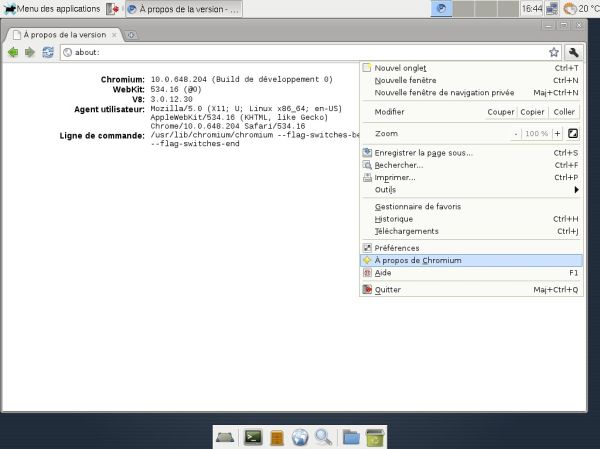
Task: Open the orange notebook dock icon
Action: point(277,438)
